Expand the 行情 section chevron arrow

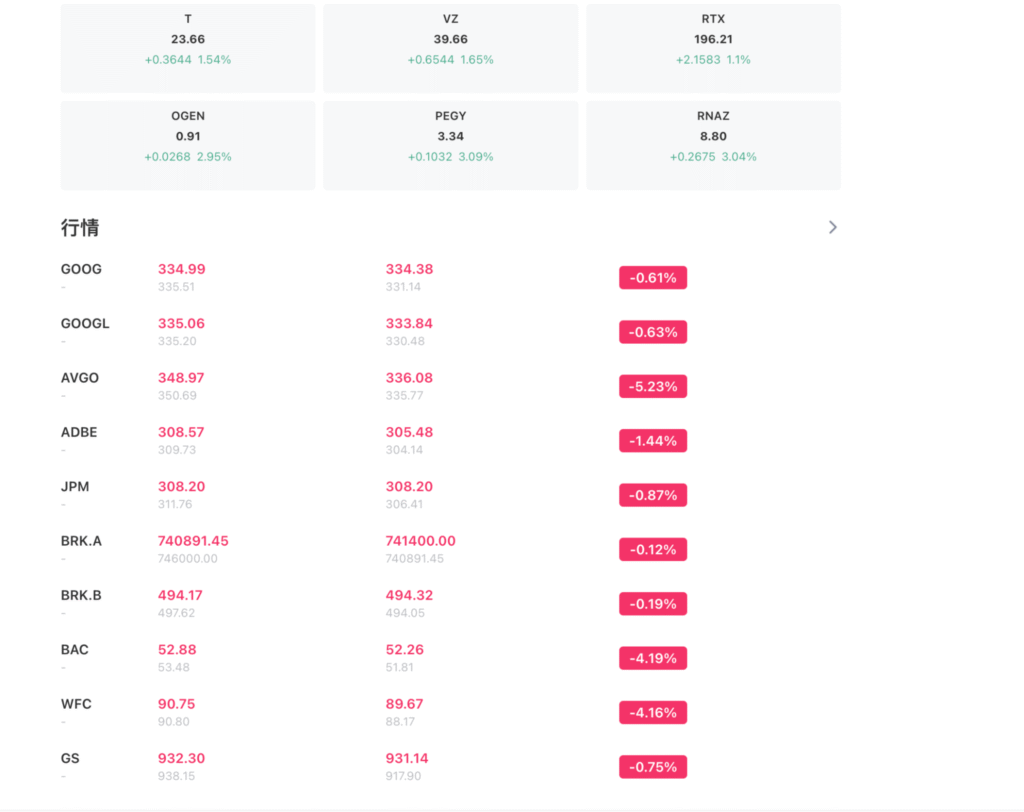pyautogui.click(x=832, y=228)
